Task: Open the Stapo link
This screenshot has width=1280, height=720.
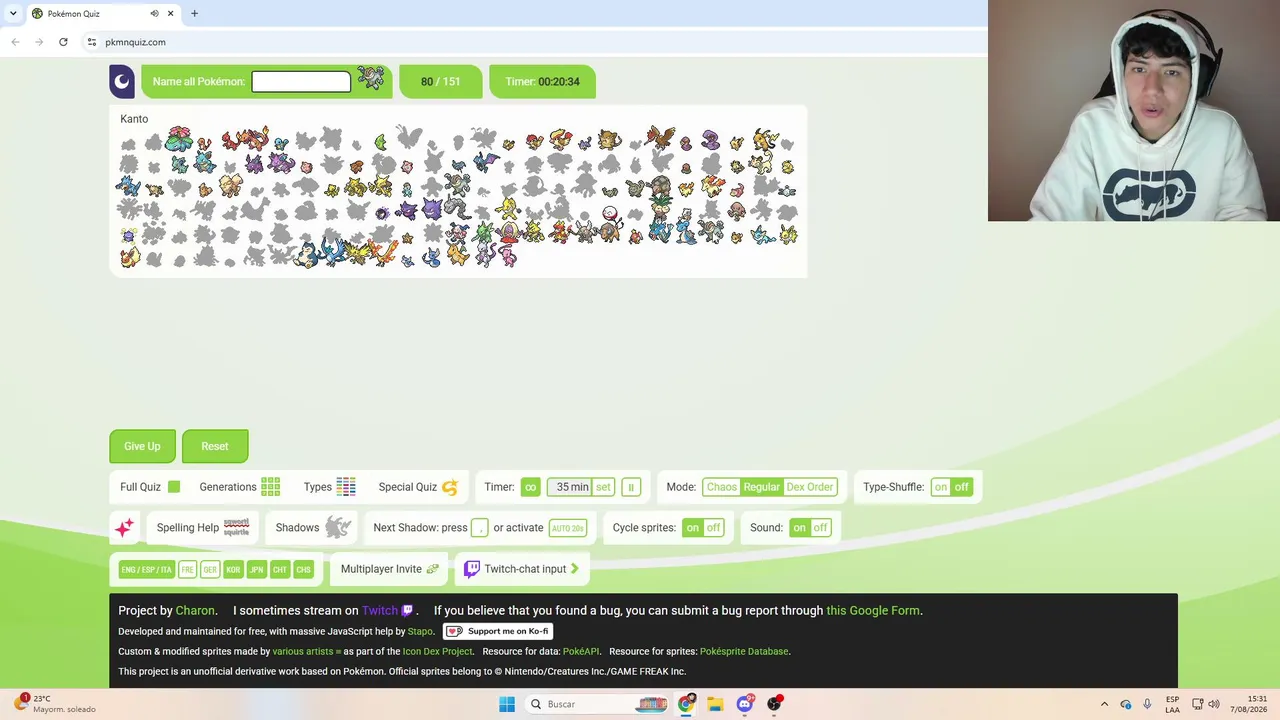Action: tap(420, 631)
